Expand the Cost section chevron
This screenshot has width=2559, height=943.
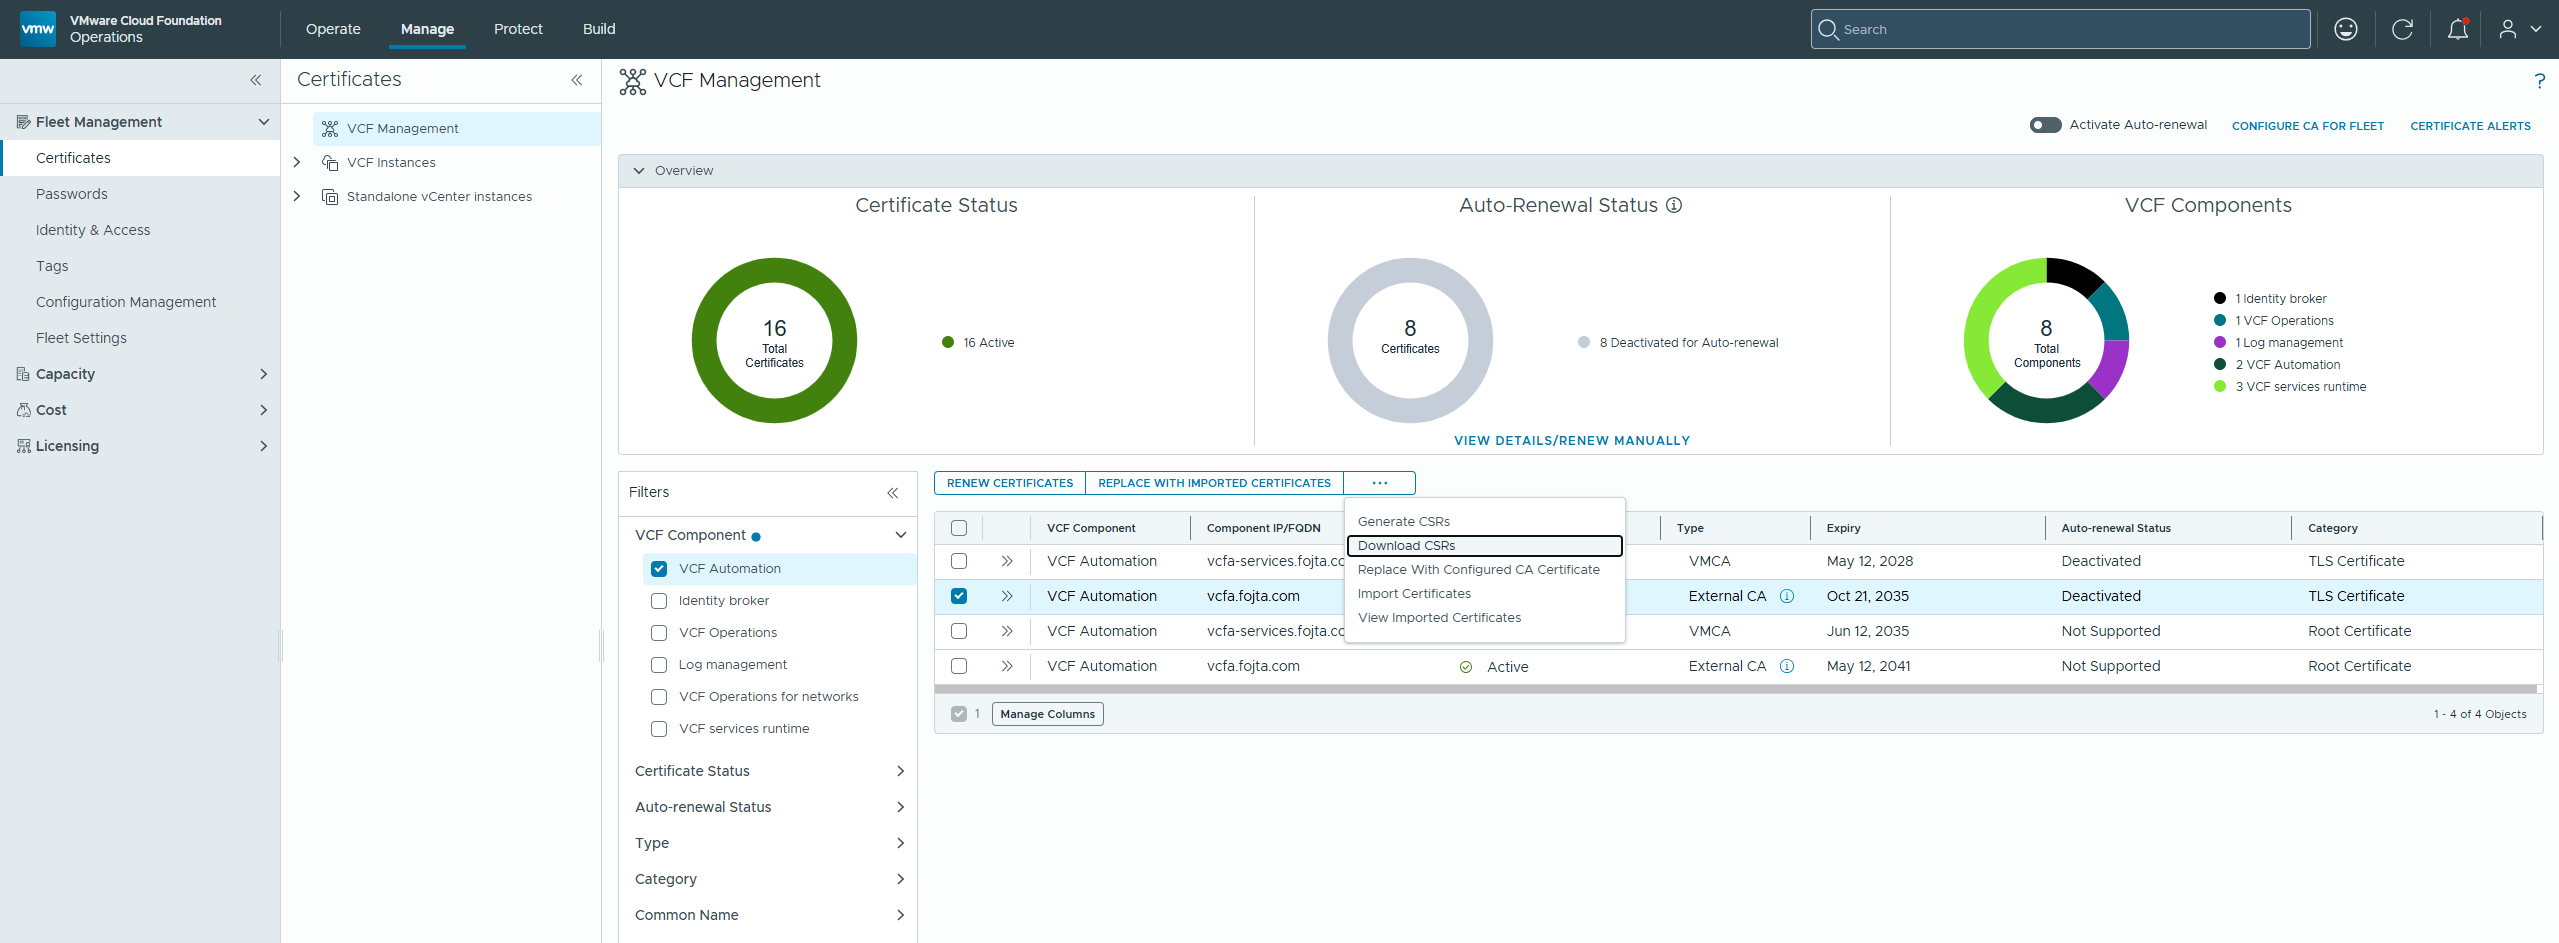click(x=264, y=410)
